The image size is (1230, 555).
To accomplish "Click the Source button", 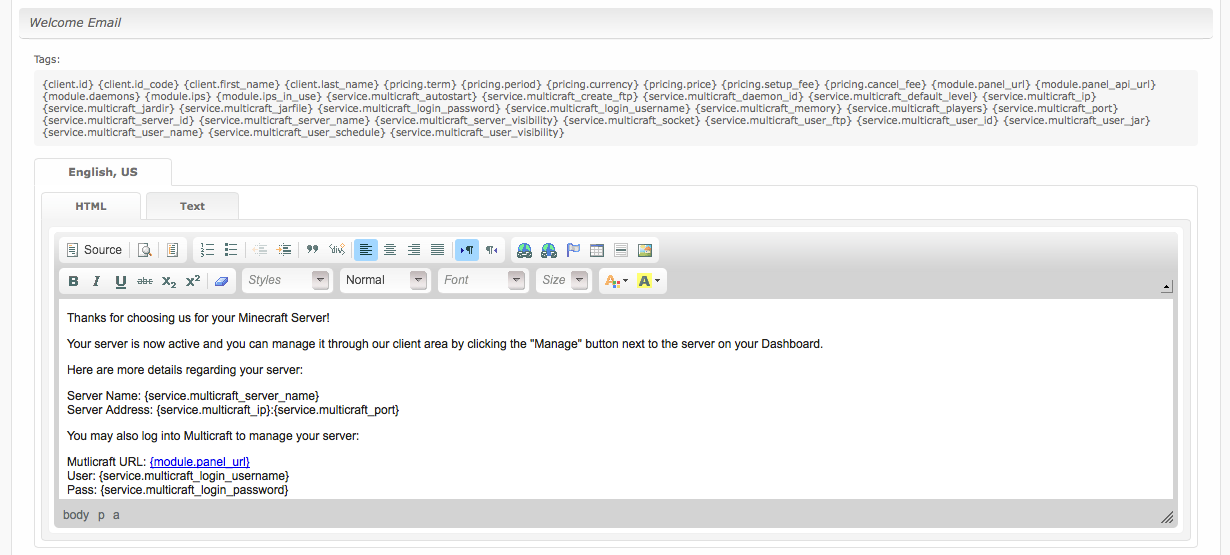I will tap(94, 250).
